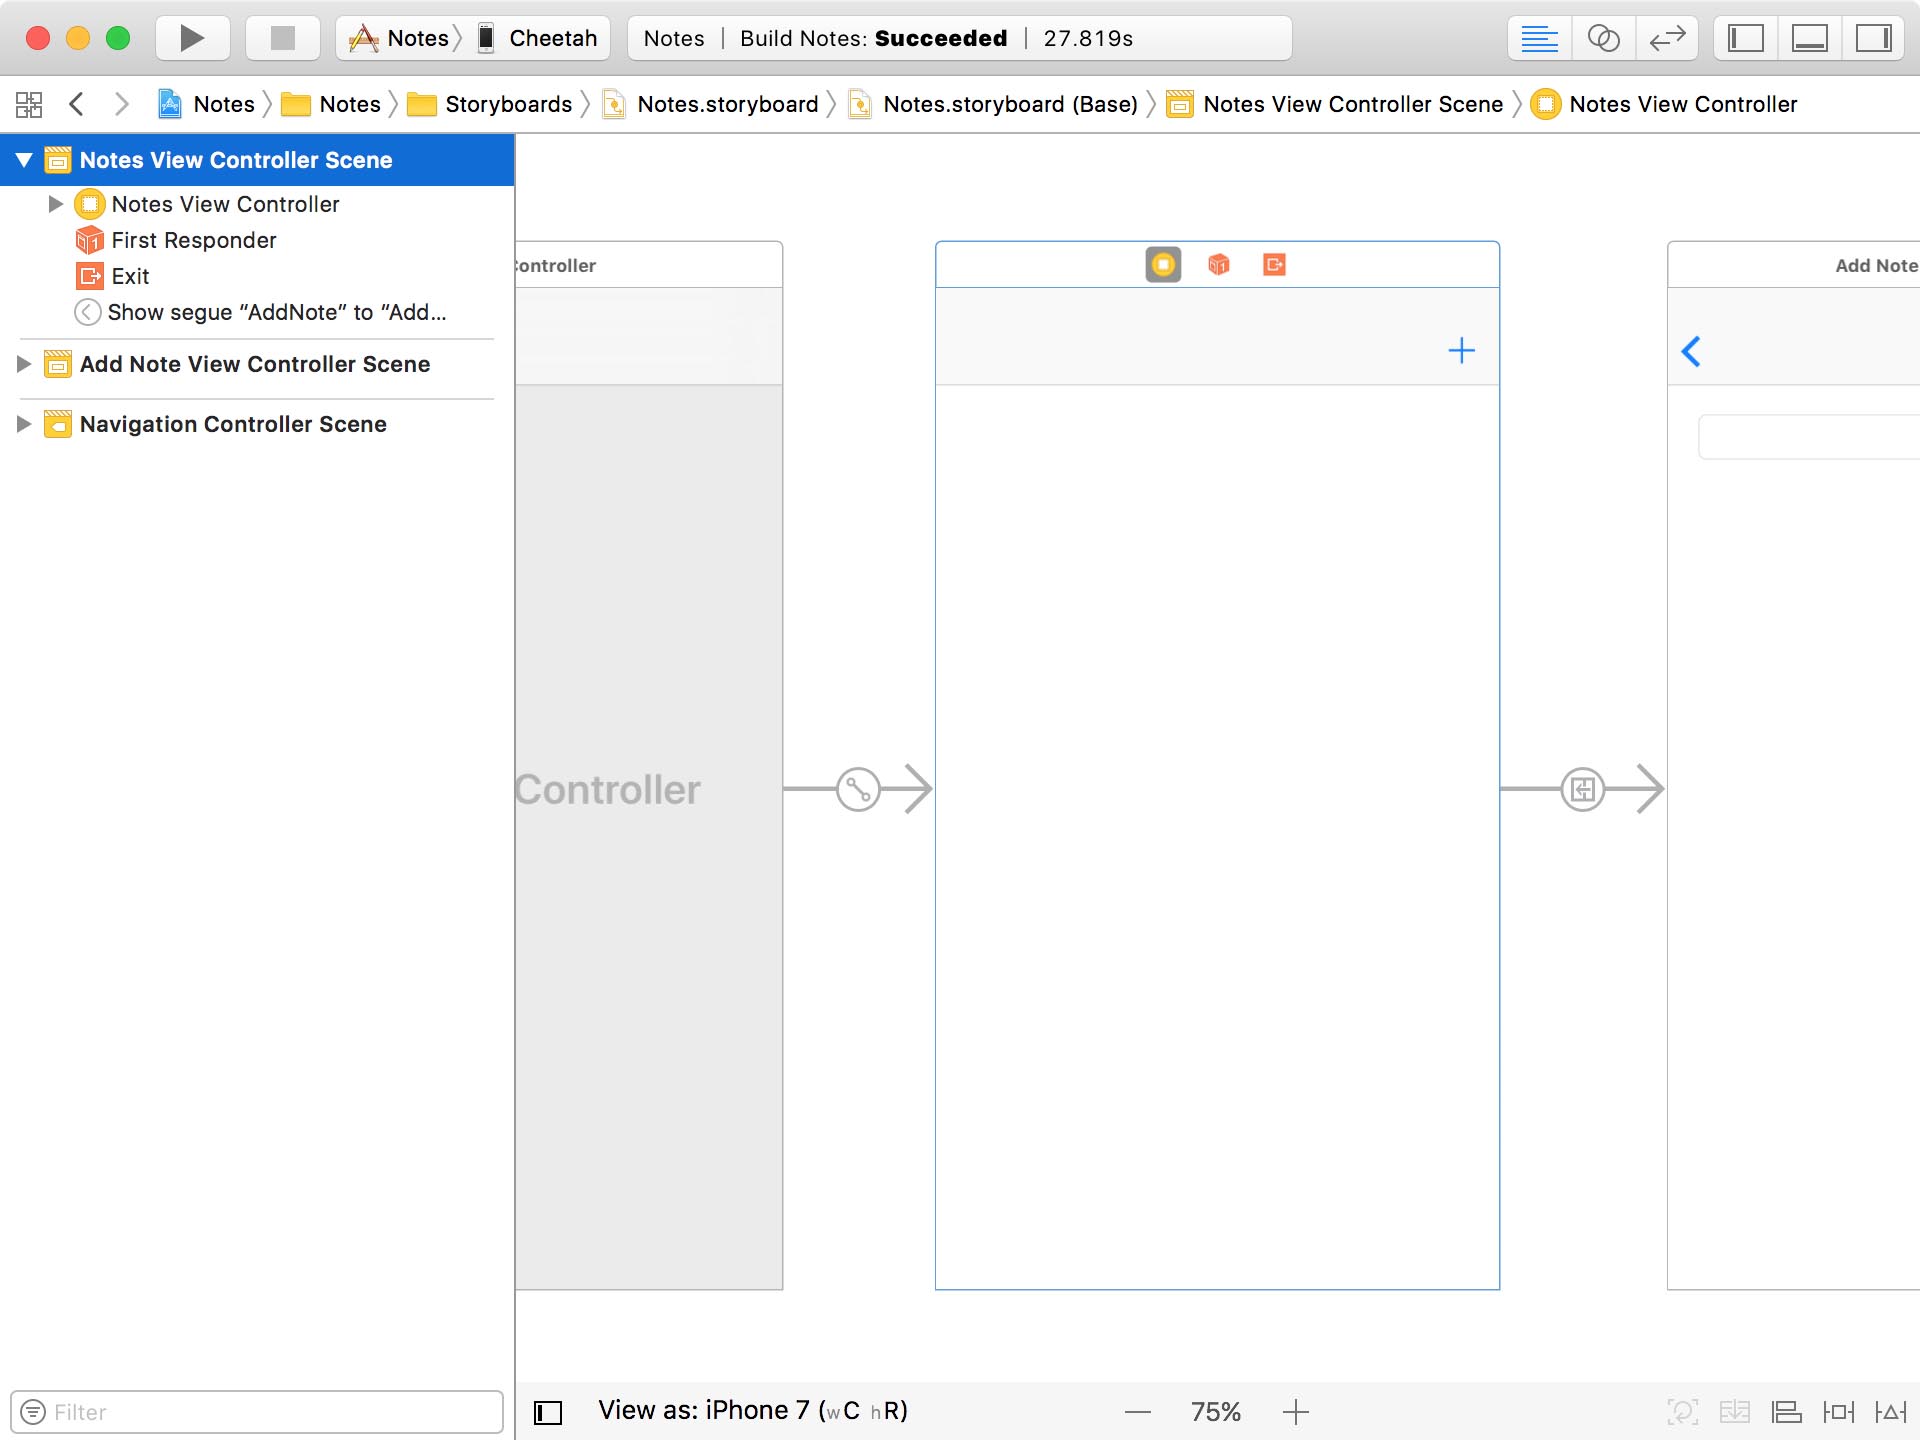Screen dimensions: 1920x1440
Task: Run the Notes app with the play button
Action: (x=191, y=38)
